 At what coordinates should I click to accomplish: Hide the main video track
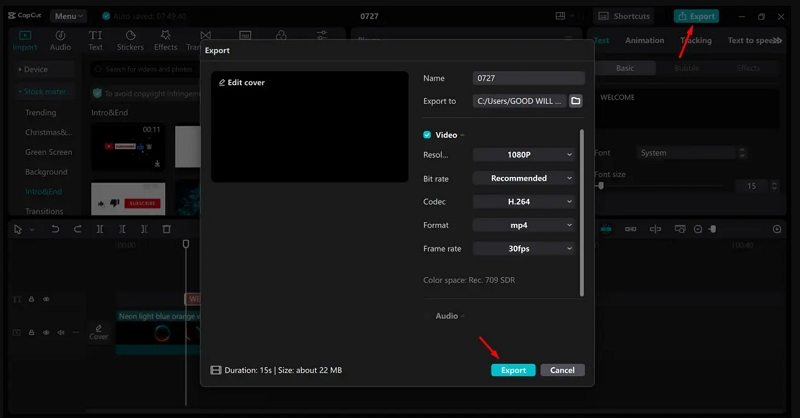[x=46, y=332]
